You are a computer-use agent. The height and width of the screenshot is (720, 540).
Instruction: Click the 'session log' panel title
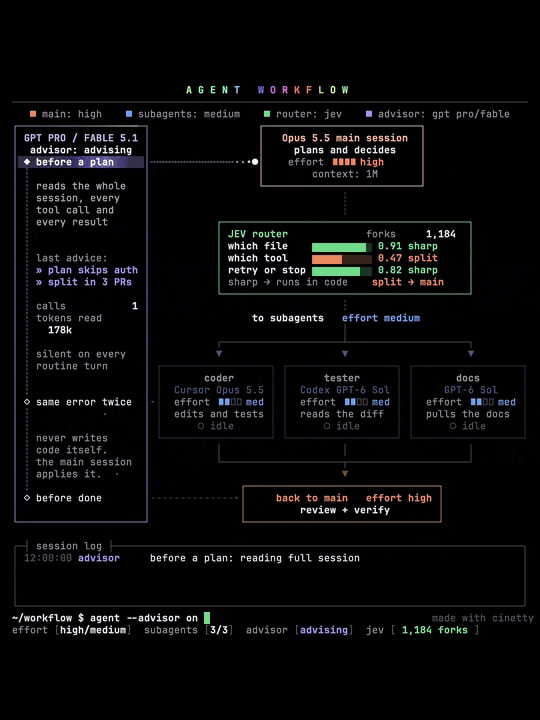(x=69, y=546)
